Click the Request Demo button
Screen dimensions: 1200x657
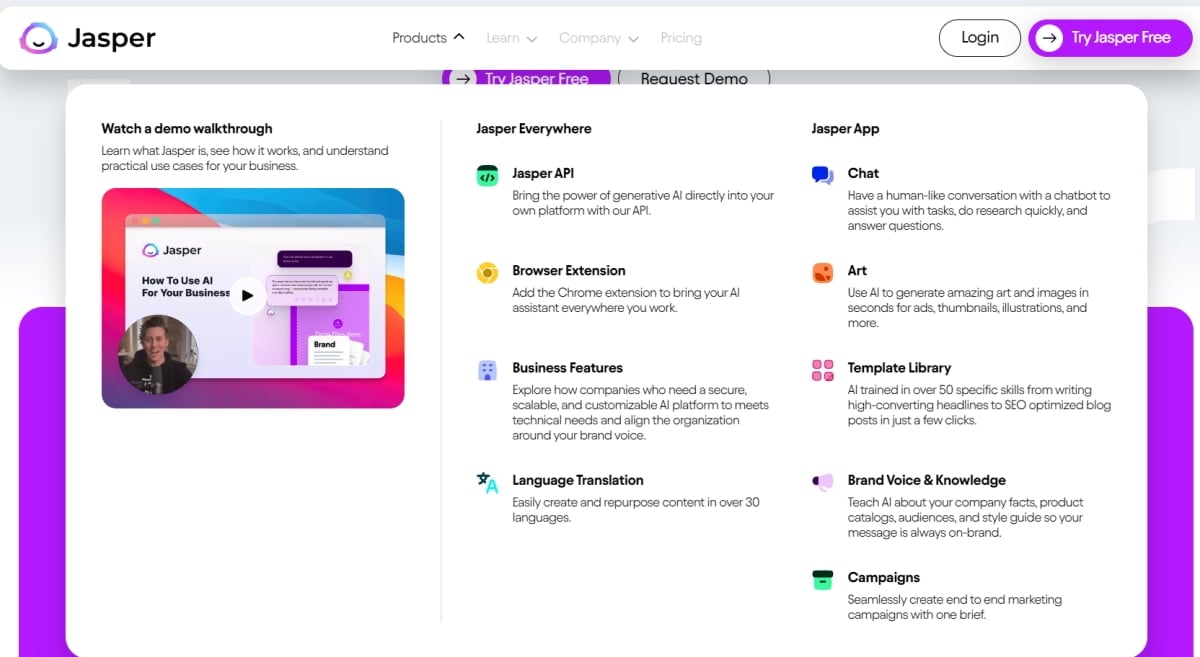(x=694, y=78)
